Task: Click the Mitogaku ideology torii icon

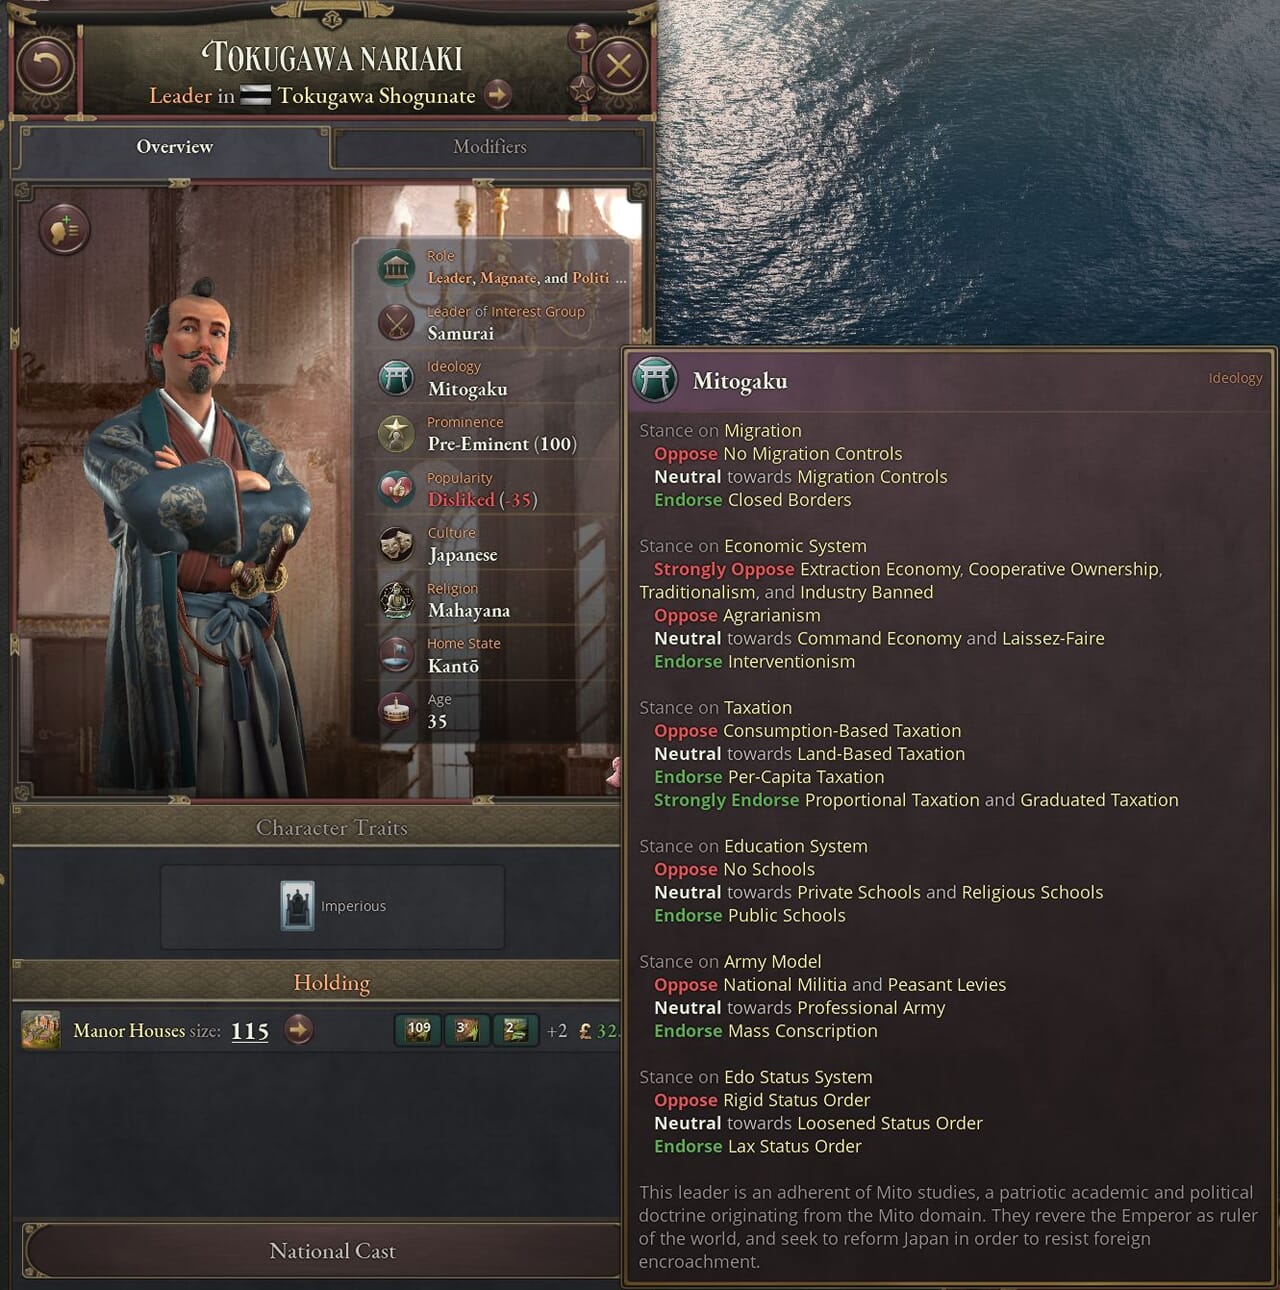Action: click(397, 379)
